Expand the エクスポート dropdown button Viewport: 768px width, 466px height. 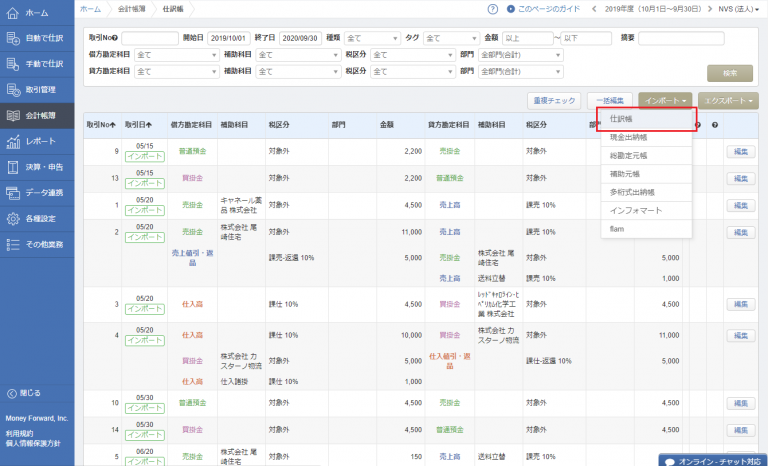[x=728, y=100]
